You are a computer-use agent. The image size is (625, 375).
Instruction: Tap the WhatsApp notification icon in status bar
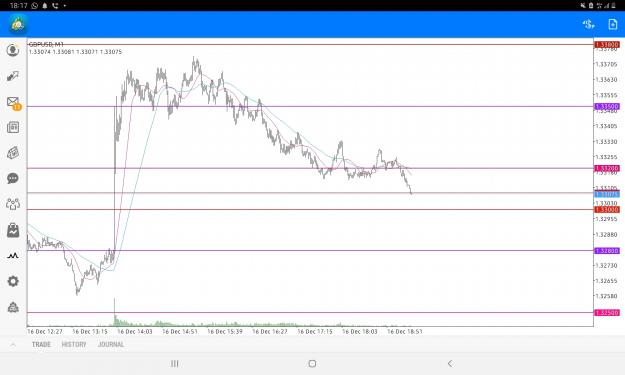click(x=35, y=6)
